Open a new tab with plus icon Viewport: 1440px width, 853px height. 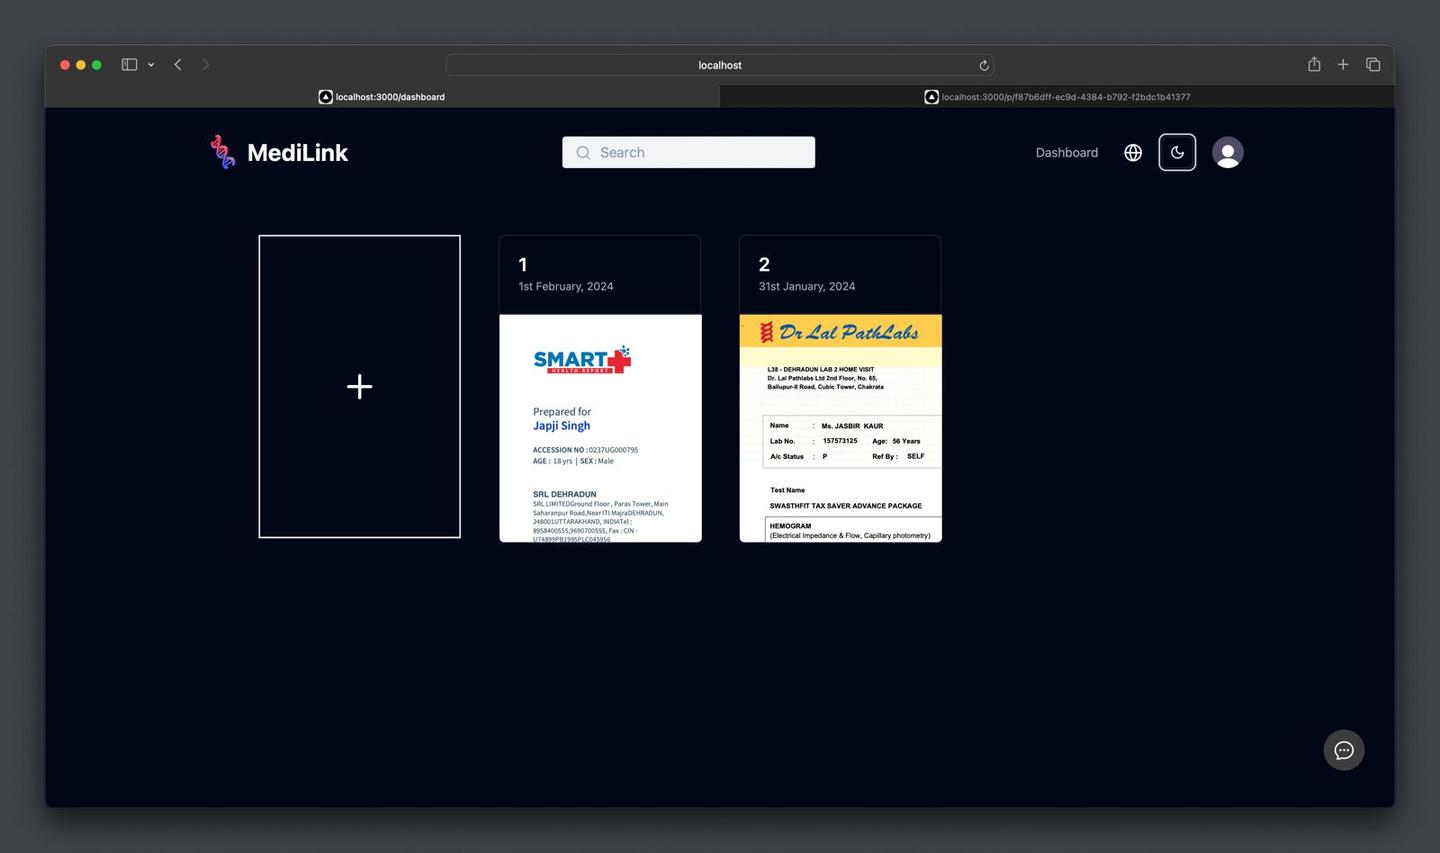(1343, 64)
